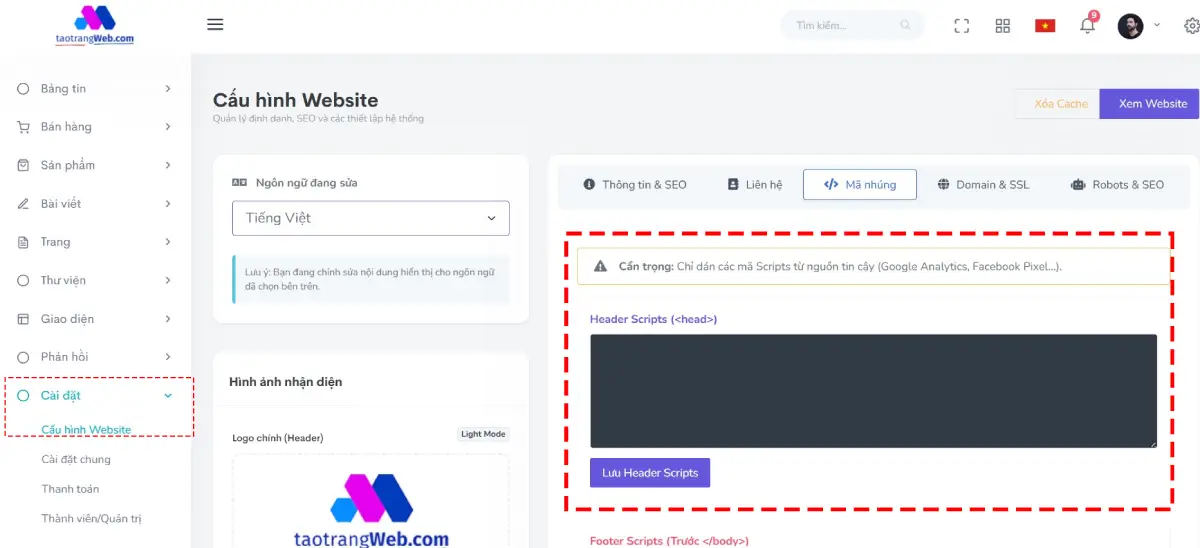The image size is (1200, 548).
Task: Click the search magnifier icon
Action: 906,26
